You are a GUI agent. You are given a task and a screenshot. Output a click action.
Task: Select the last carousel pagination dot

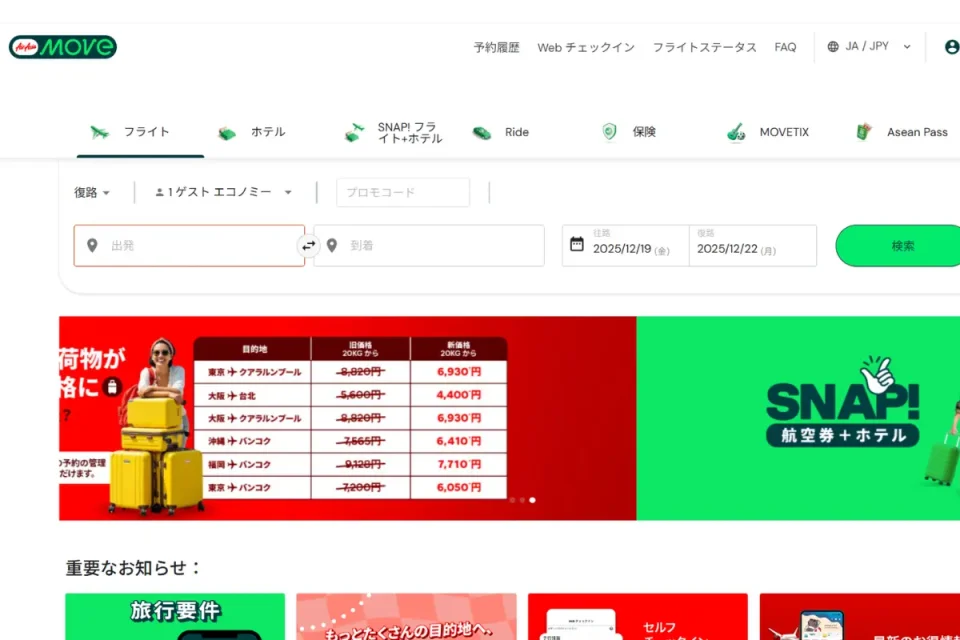tap(532, 500)
